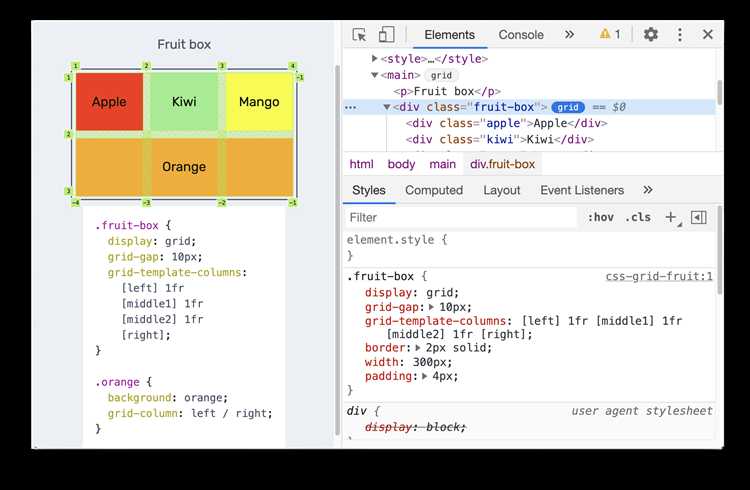This screenshot has width=750, height=490.
Task: Toggle the grid badge on fruit-box div
Action: coord(568,107)
